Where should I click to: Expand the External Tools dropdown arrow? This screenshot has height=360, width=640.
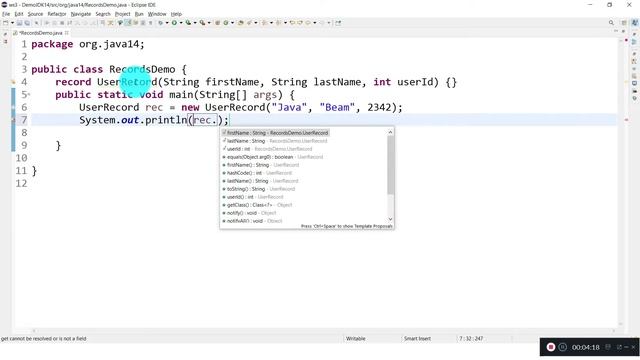pos(209,23)
